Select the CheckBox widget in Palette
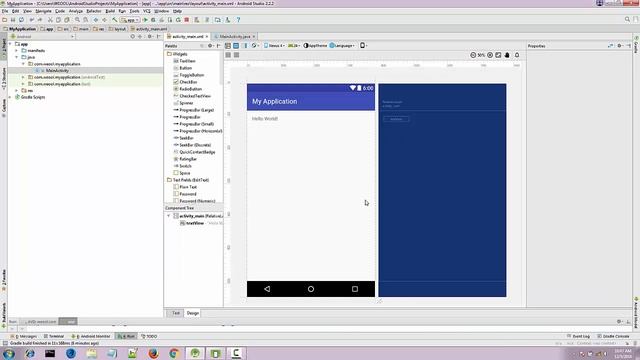The height and width of the screenshot is (360, 640). 185,82
